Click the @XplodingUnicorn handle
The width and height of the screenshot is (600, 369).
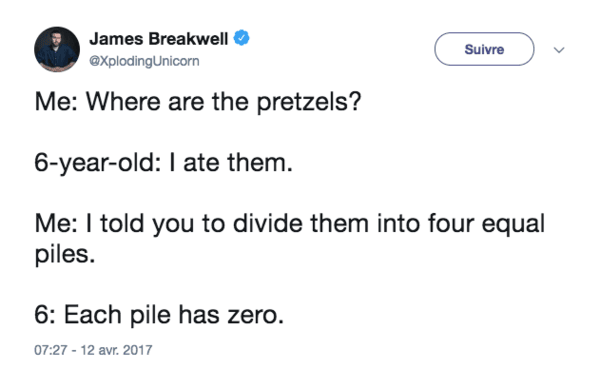click(x=144, y=61)
